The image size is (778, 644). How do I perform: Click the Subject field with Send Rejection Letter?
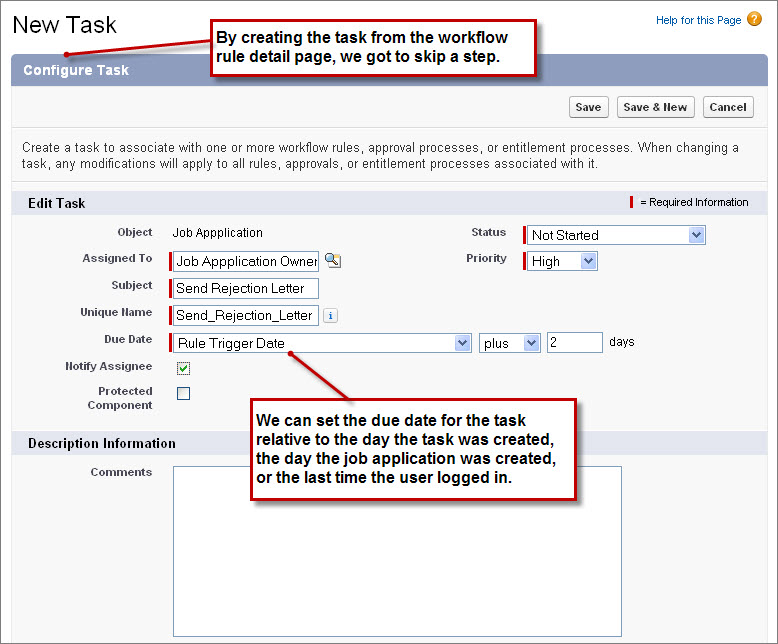pos(246,289)
